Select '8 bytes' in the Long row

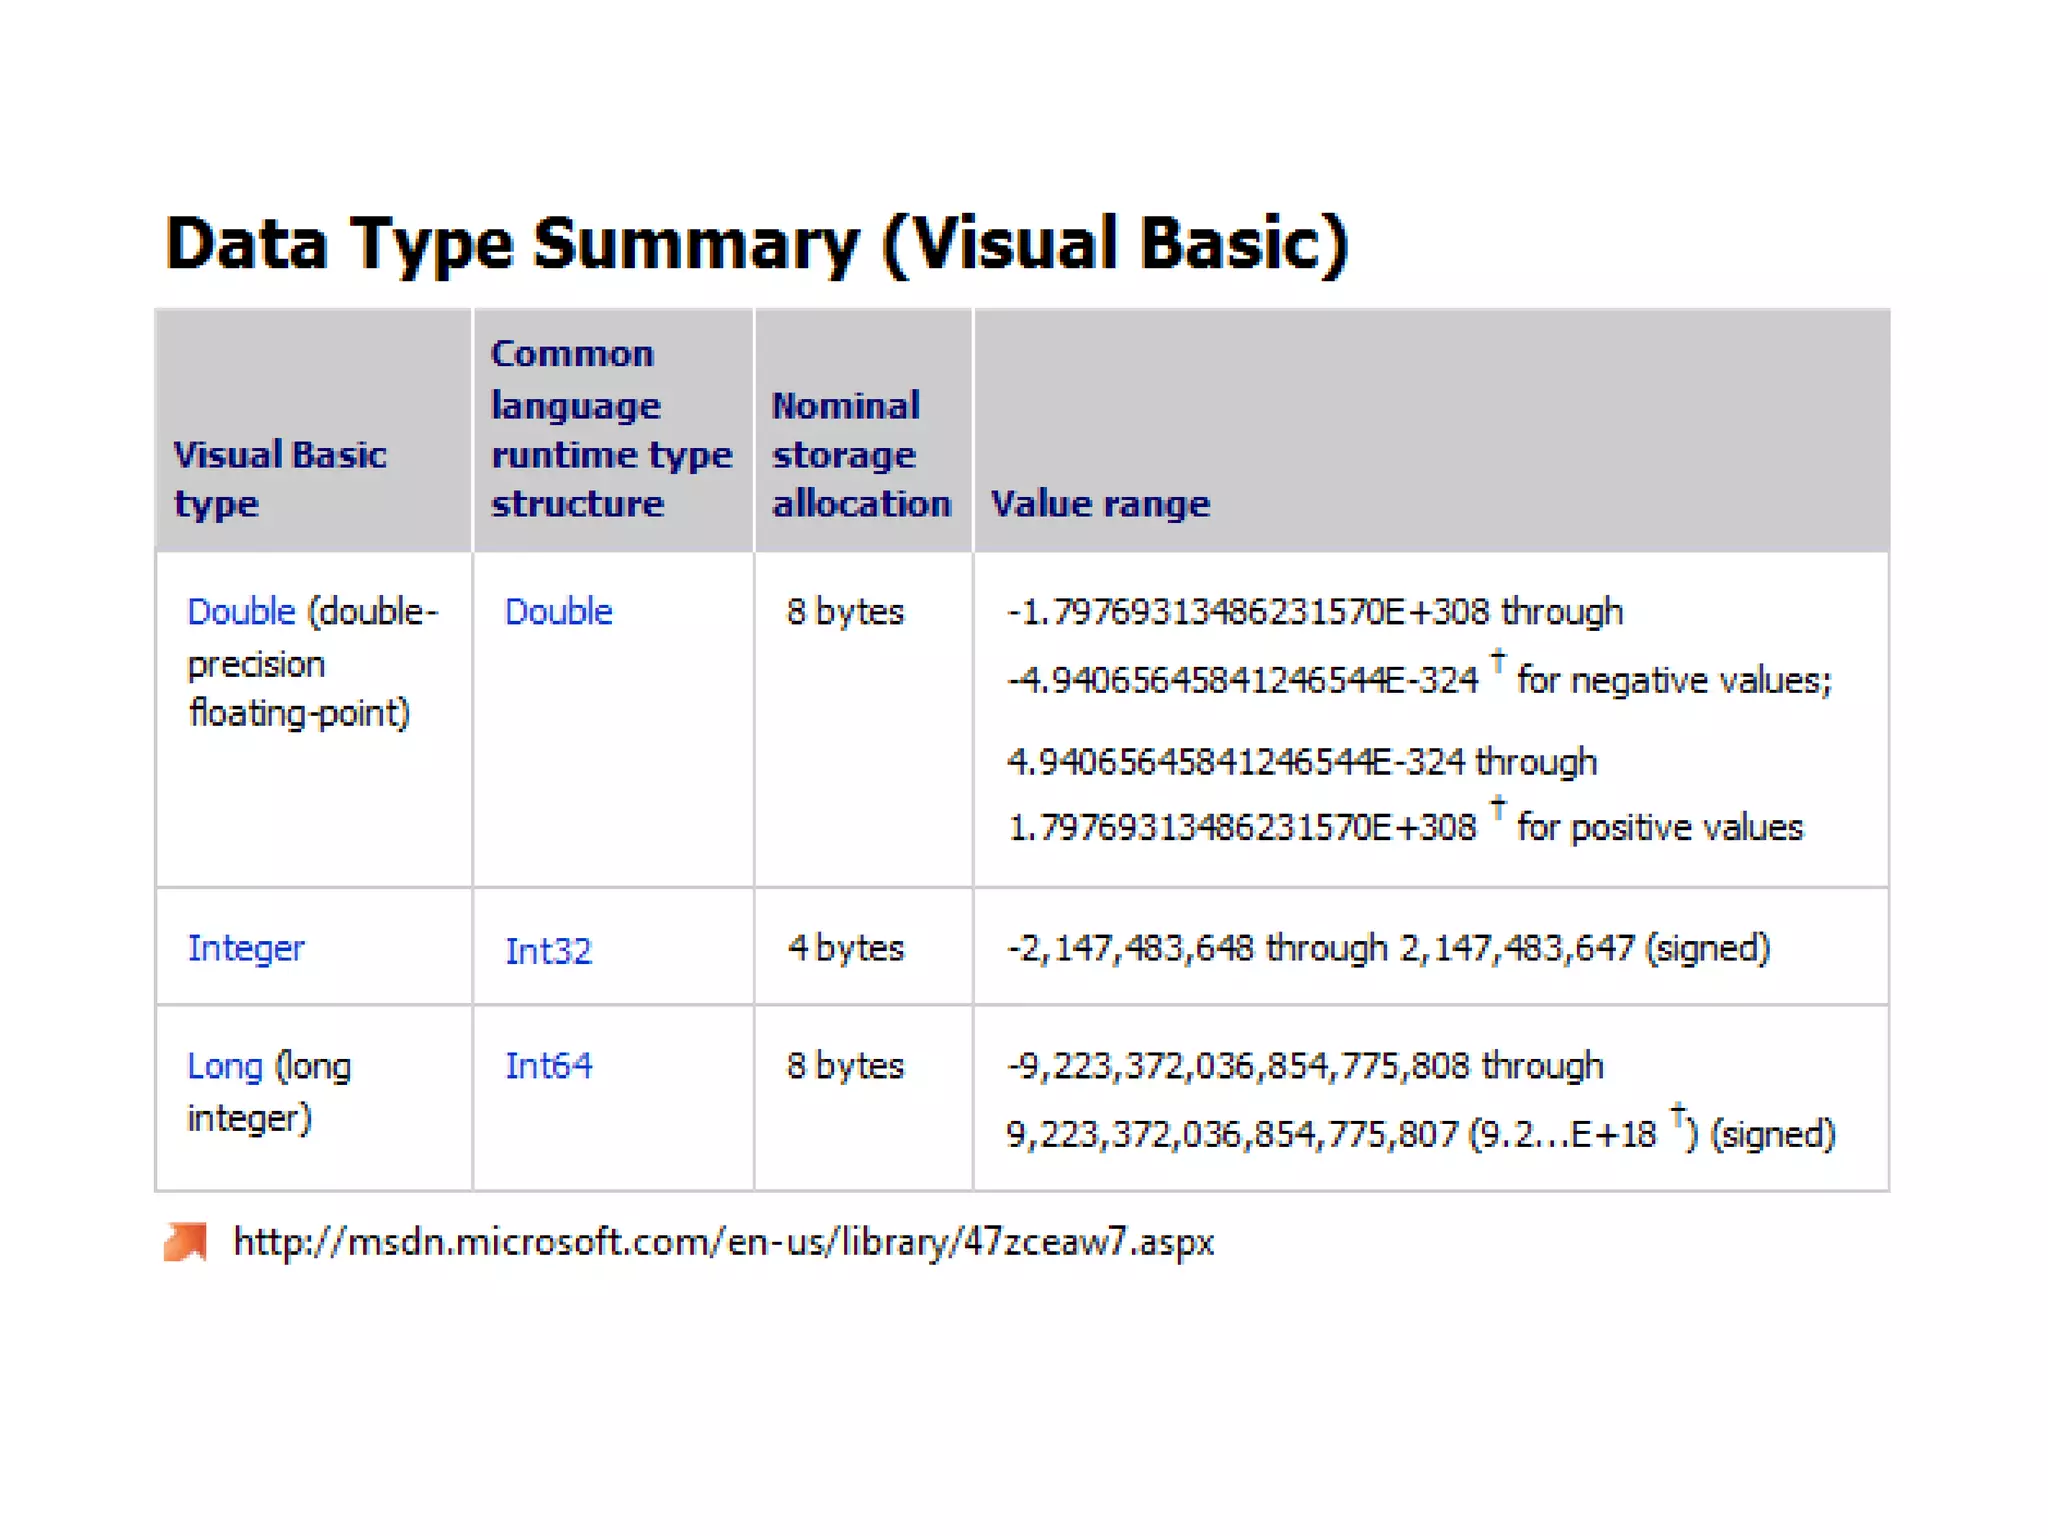coord(845,1066)
